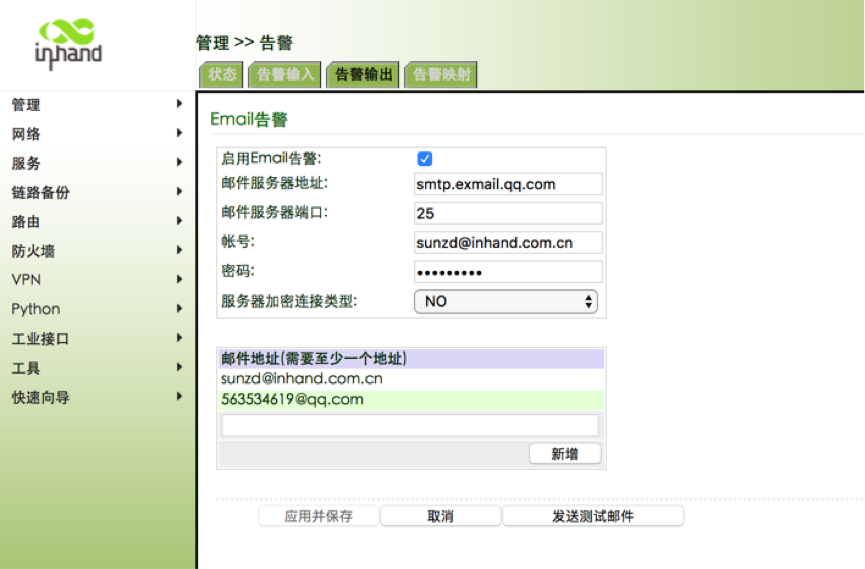
Task: Click the 邮件服务器地址 input field
Action: coord(508,184)
